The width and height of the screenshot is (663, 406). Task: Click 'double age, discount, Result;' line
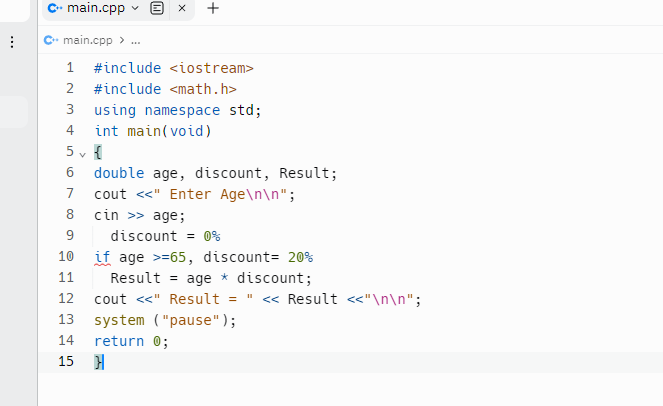pyautogui.click(x=216, y=173)
